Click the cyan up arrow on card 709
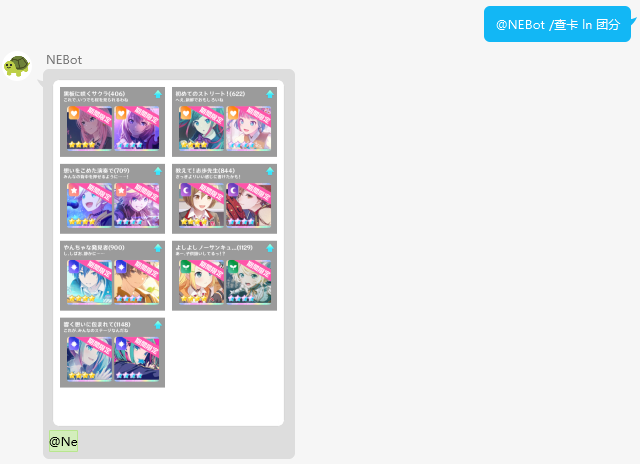 click(x=158, y=171)
